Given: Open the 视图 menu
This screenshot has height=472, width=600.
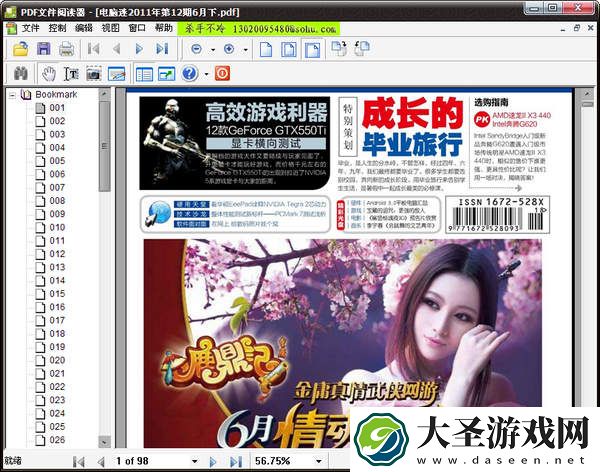Looking at the screenshot, I should click(x=110, y=28).
